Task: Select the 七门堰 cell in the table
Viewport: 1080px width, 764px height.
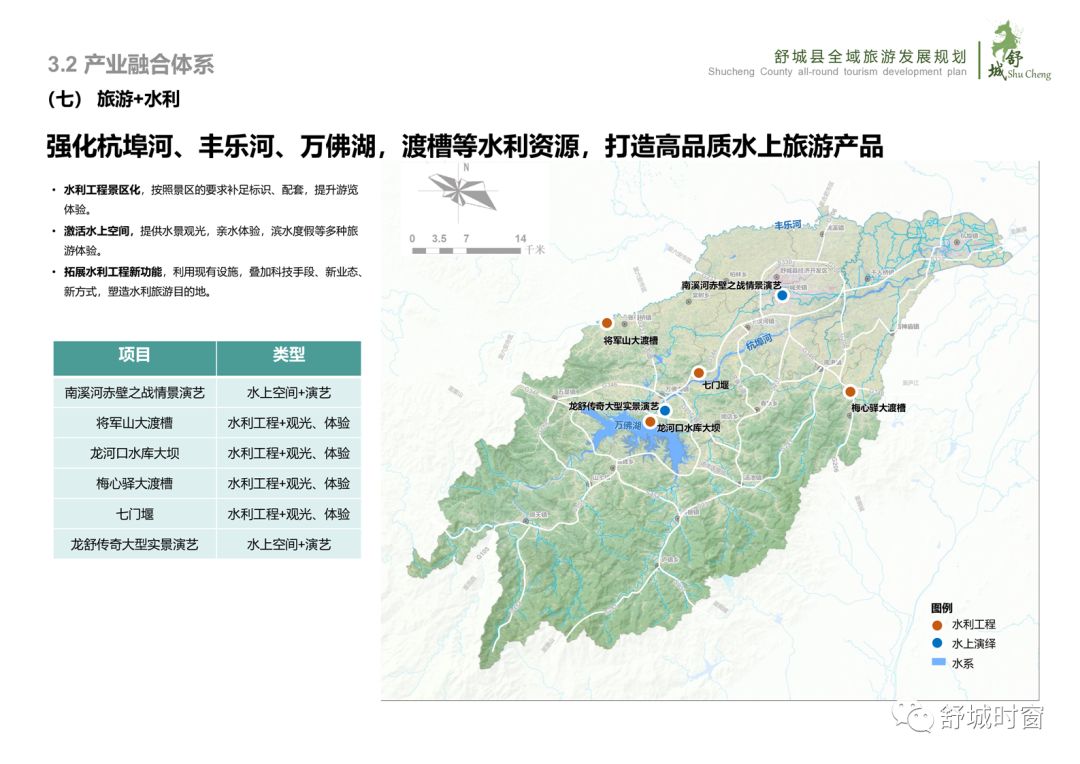Action: click(134, 514)
